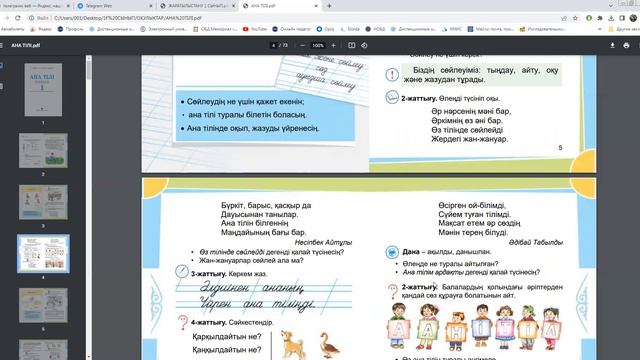
Task: Switch to the Яндекс search tab
Action: click(36, 6)
